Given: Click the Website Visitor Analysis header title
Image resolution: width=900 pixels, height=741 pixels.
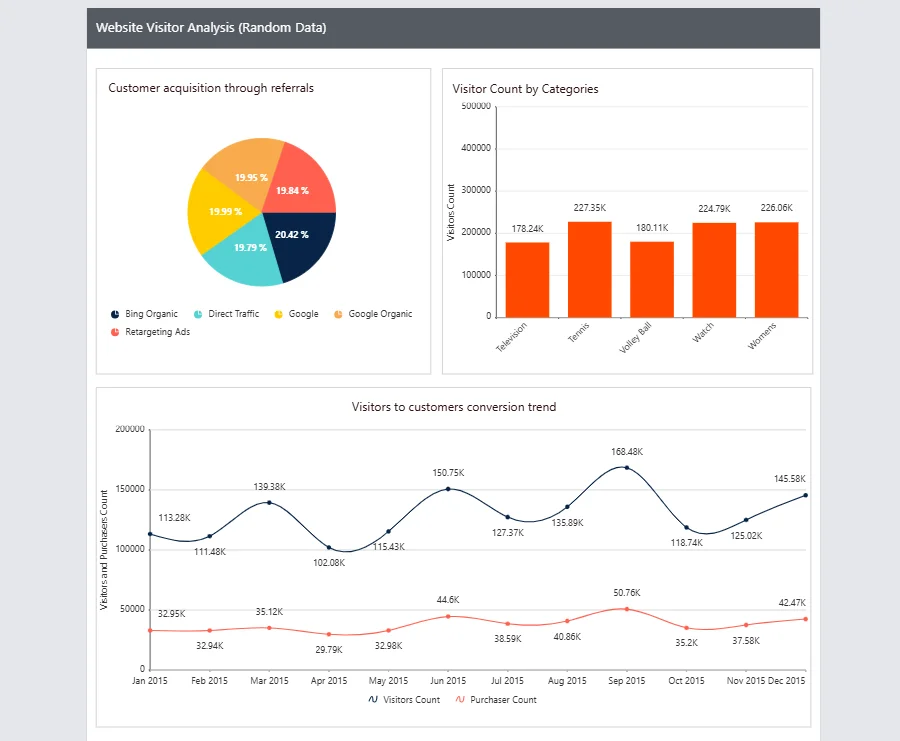Looking at the screenshot, I should (x=211, y=28).
